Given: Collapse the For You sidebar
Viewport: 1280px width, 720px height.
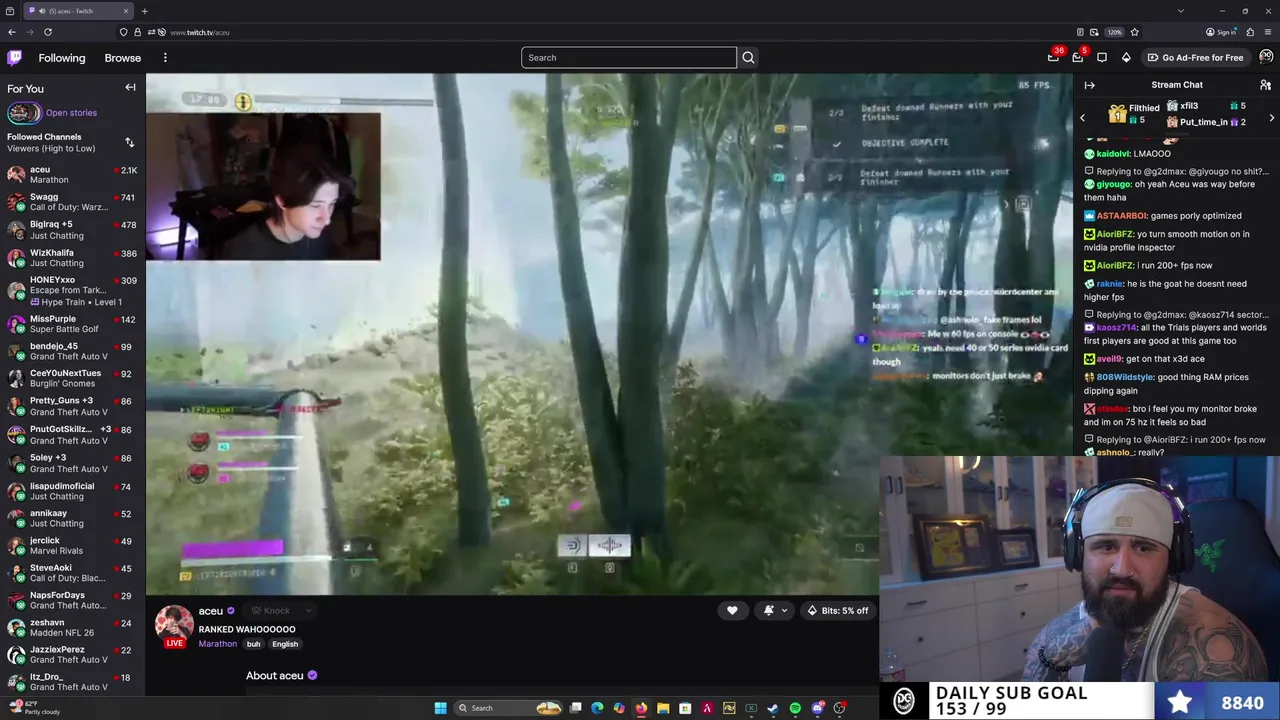Looking at the screenshot, I should click(130, 88).
